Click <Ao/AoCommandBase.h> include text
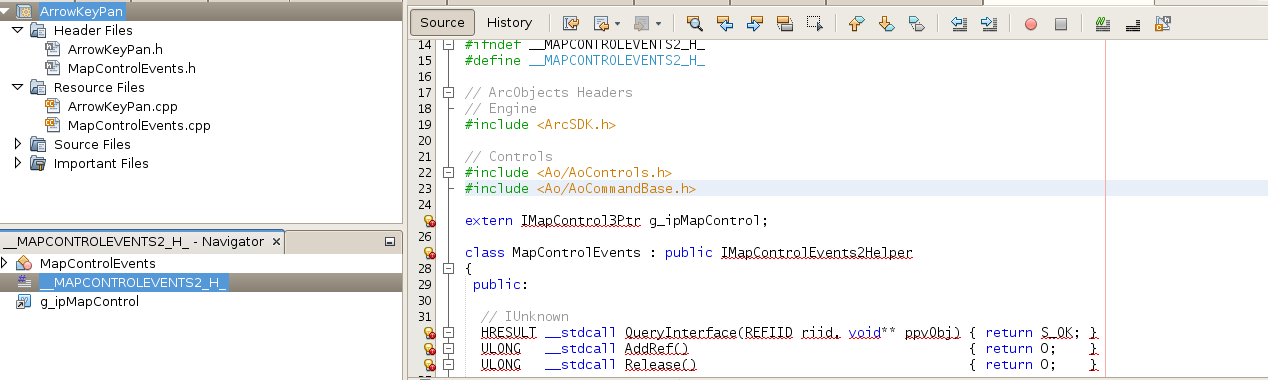Image resolution: width=1268 pixels, height=380 pixels. (616, 188)
